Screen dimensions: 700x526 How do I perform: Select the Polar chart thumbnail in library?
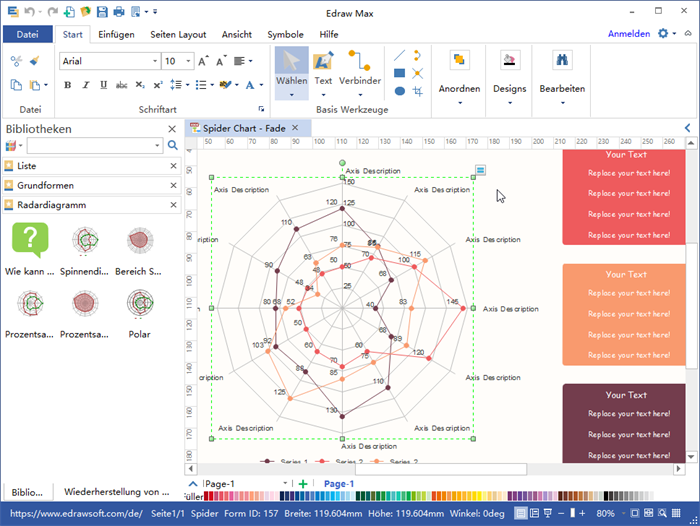(x=140, y=304)
